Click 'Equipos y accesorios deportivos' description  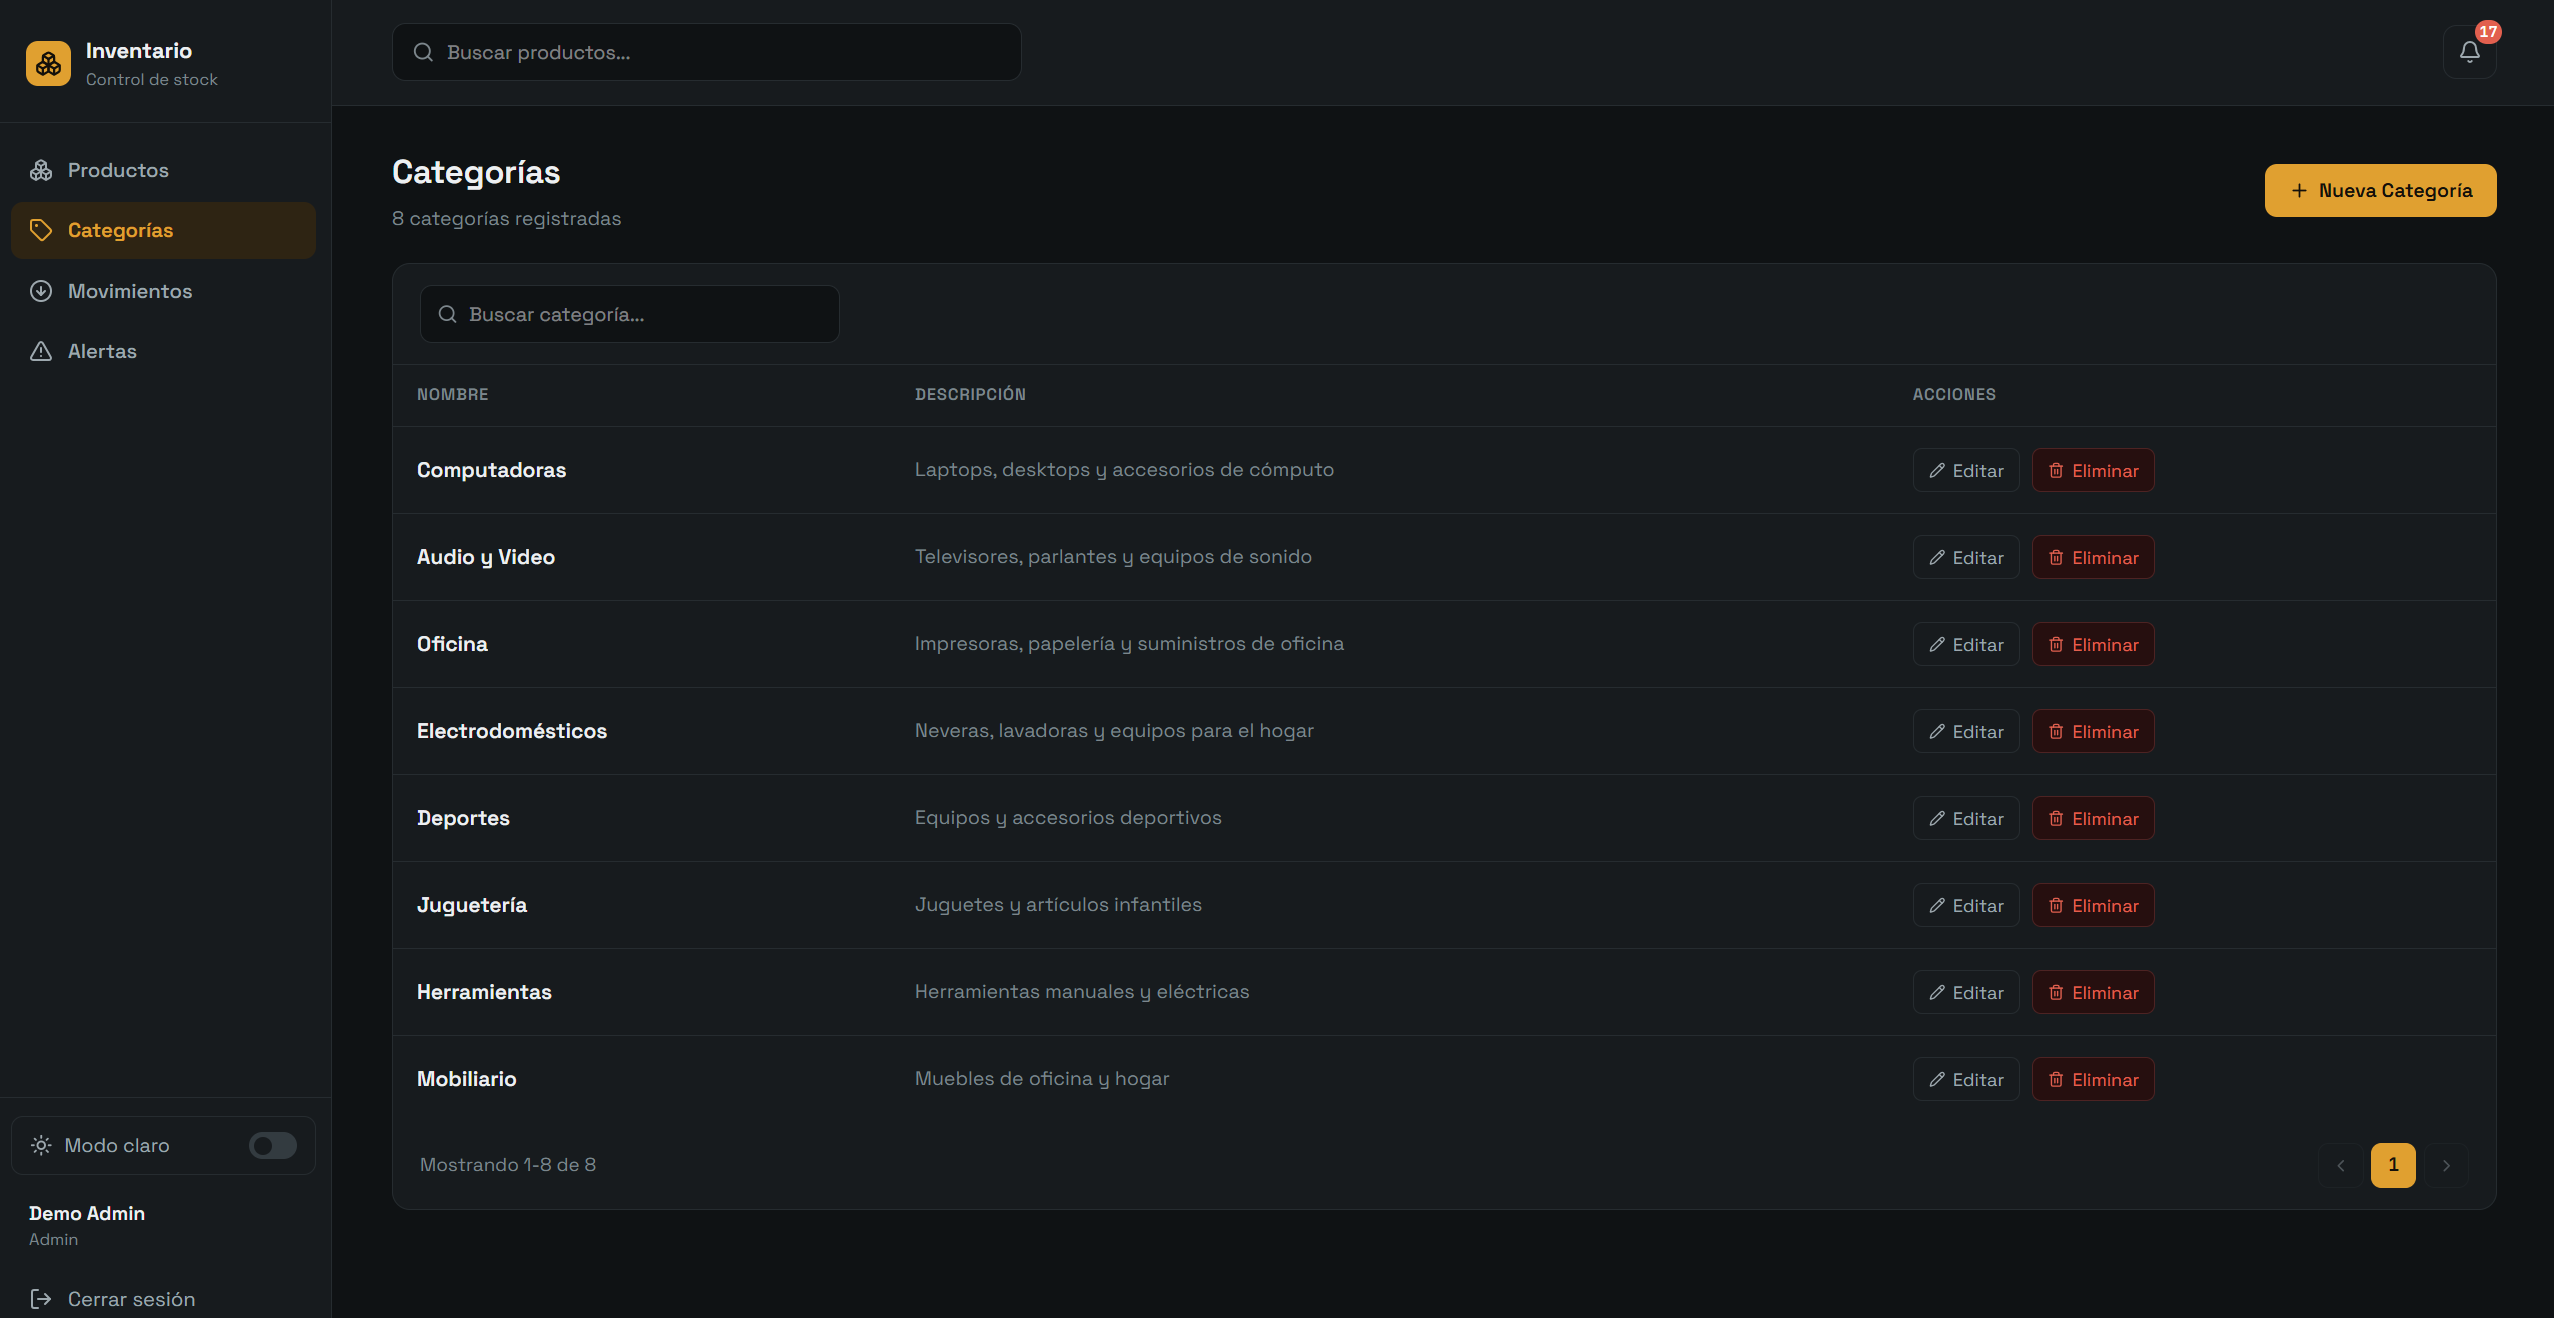[x=1068, y=817]
